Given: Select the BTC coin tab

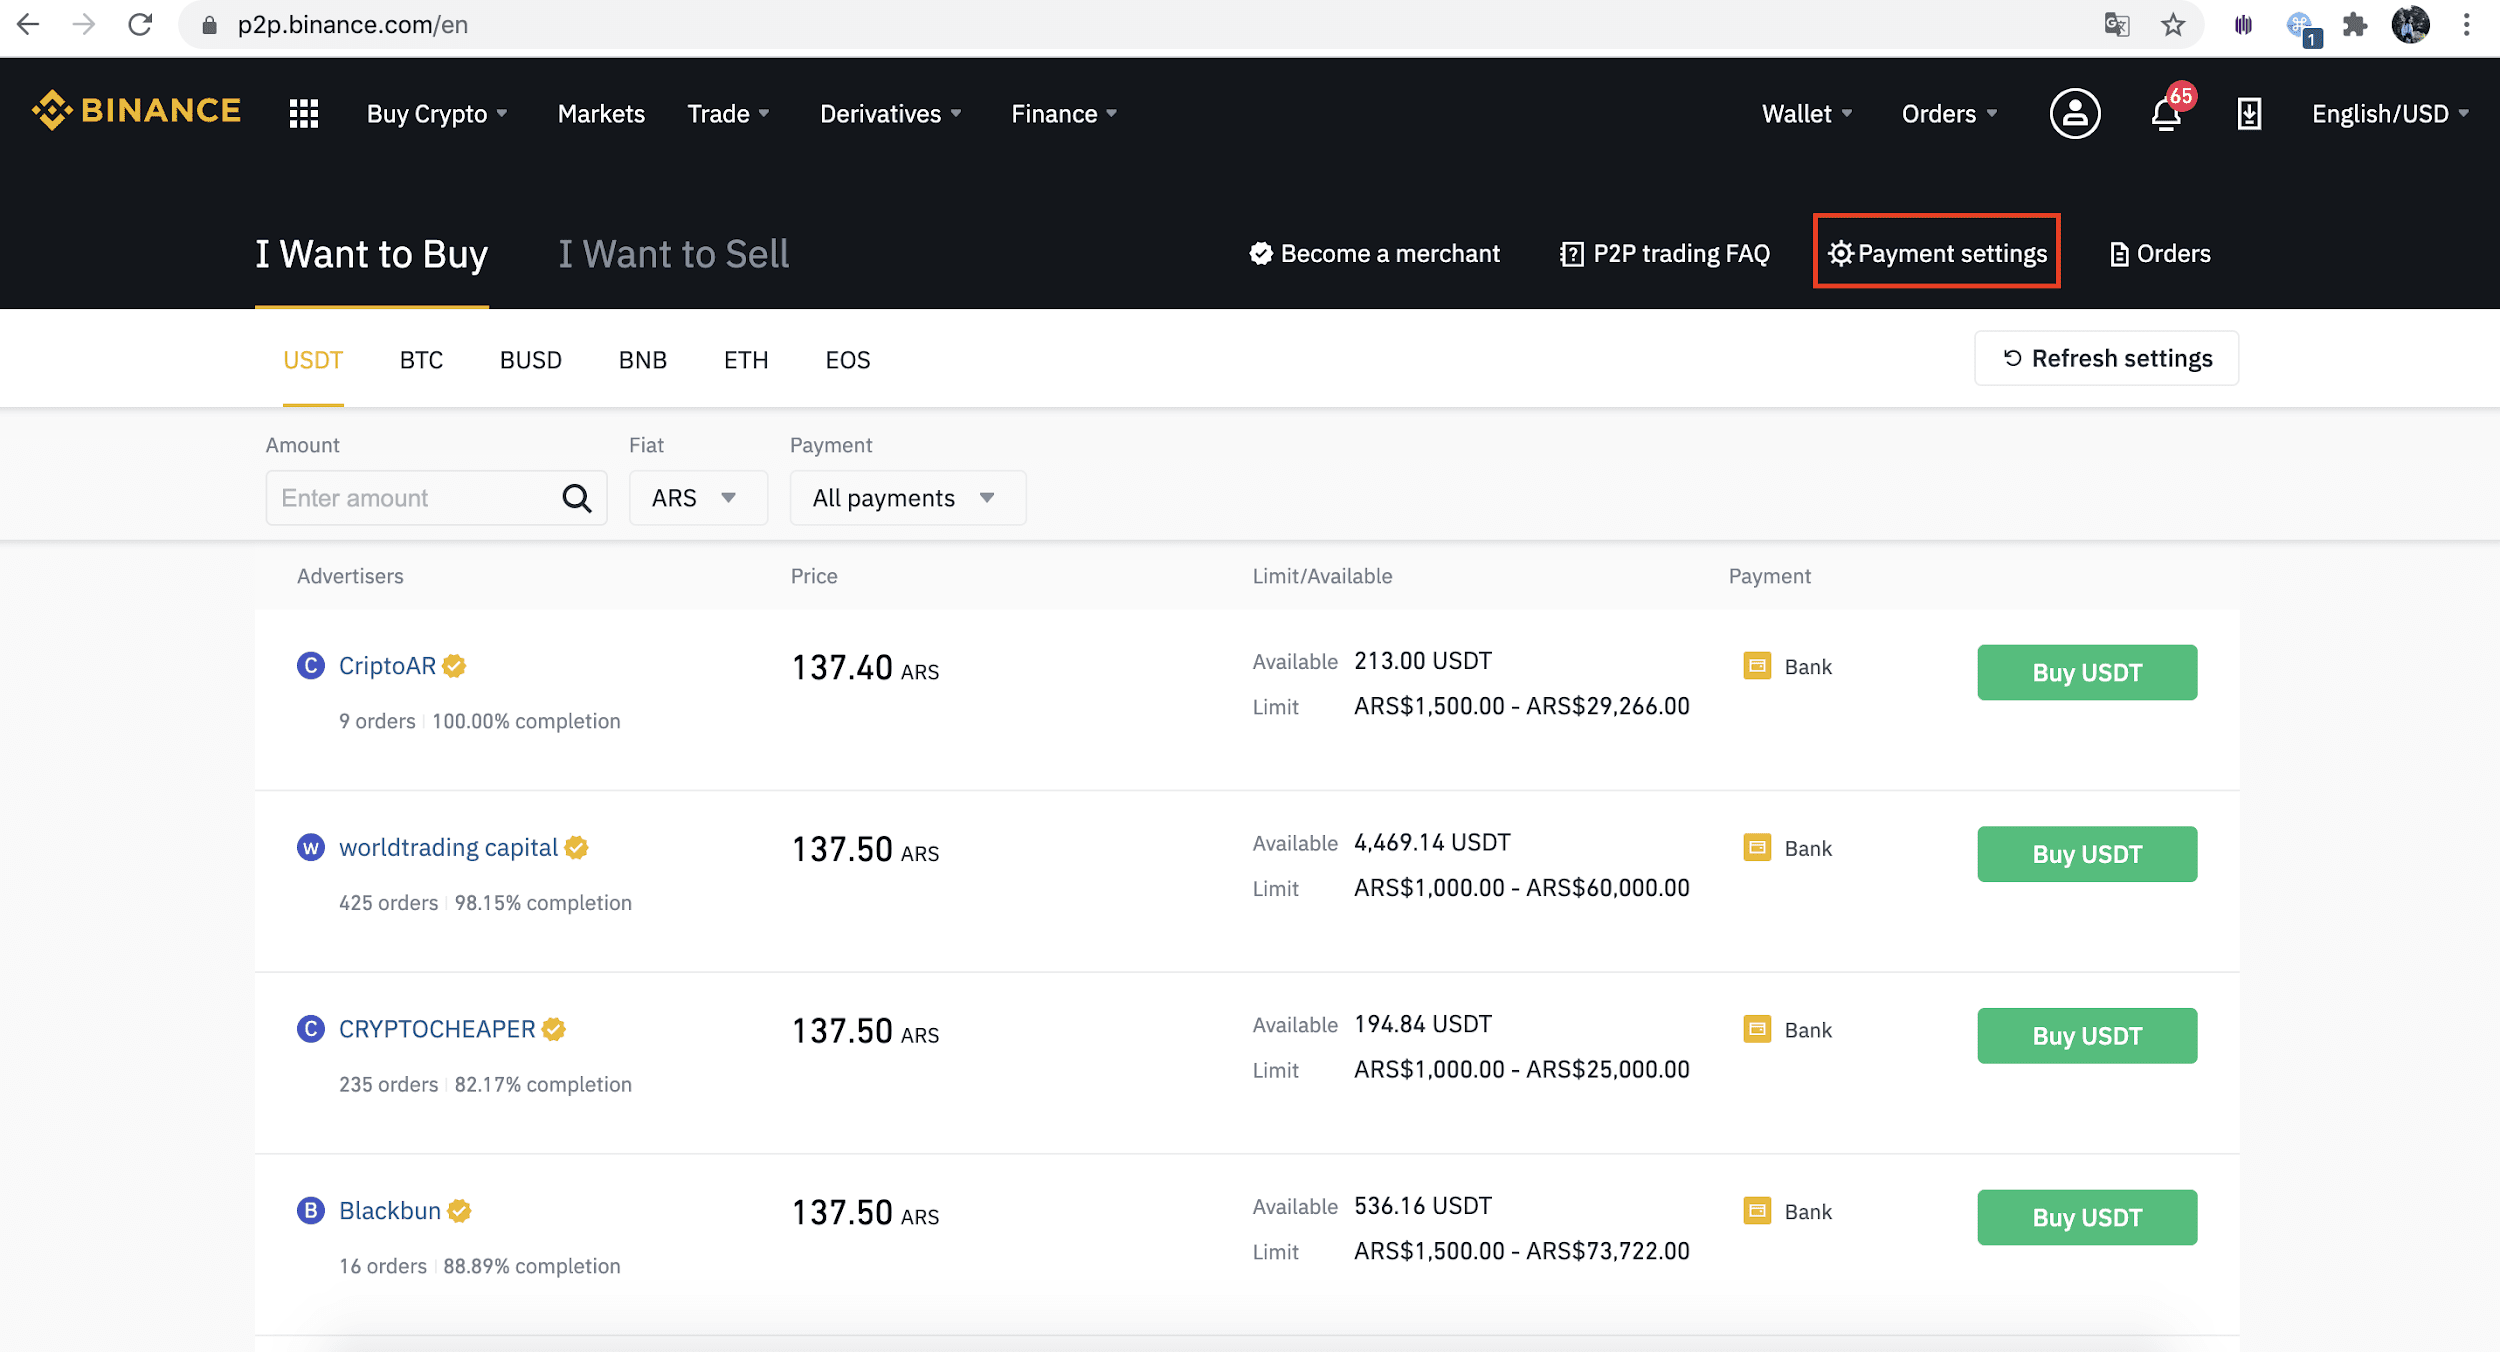Looking at the screenshot, I should click(x=421, y=360).
